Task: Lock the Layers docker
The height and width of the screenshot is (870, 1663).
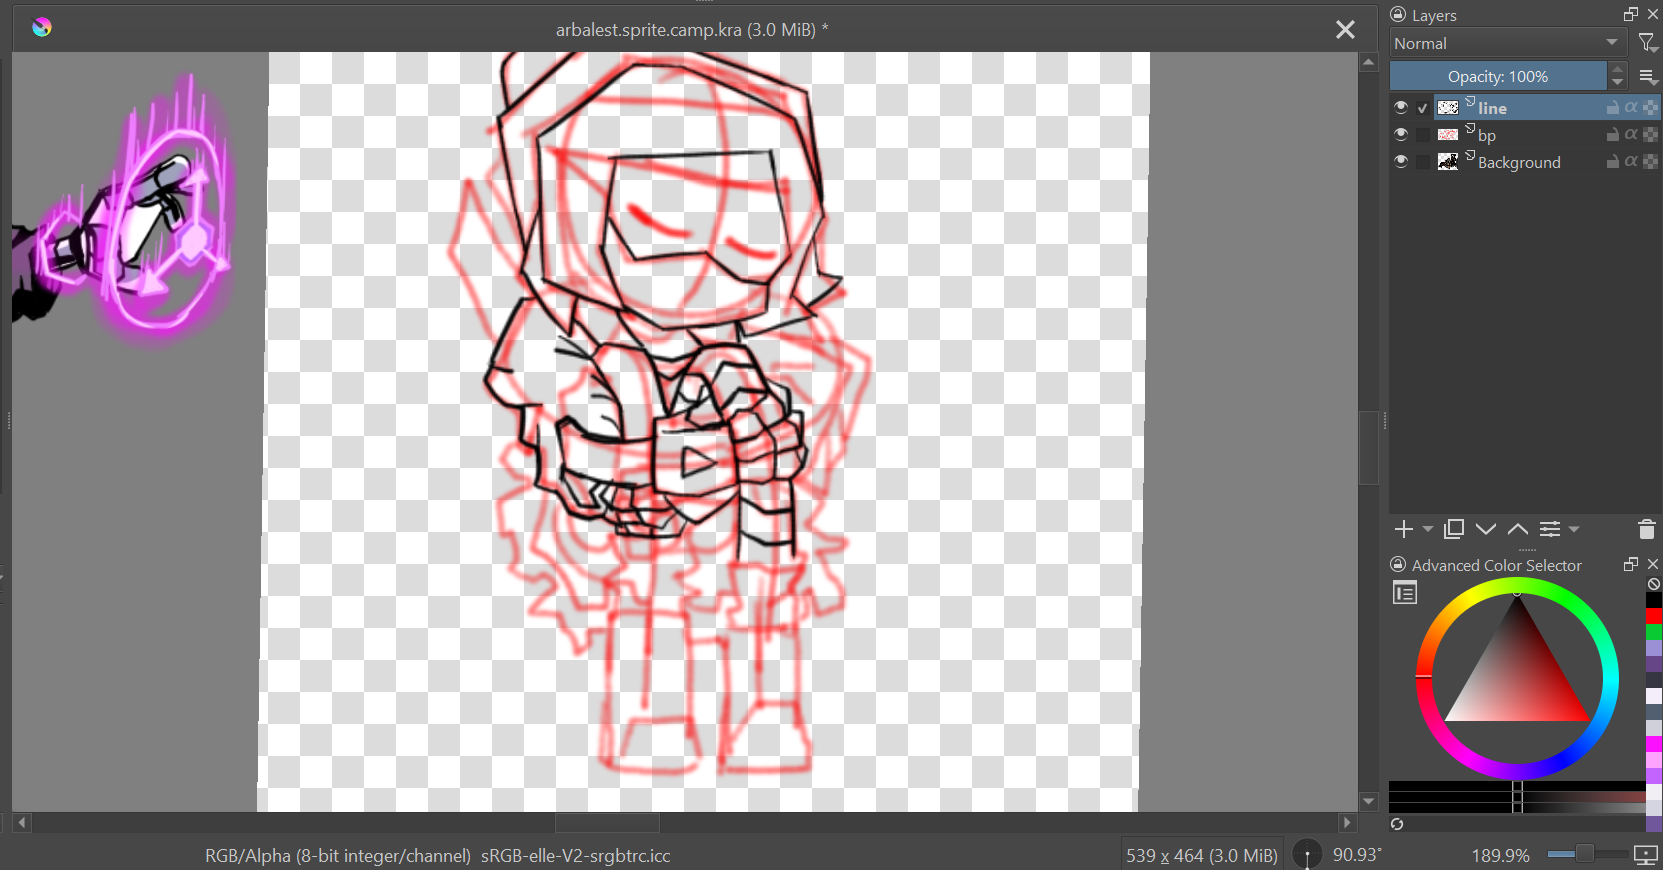Action: [x=1398, y=15]
